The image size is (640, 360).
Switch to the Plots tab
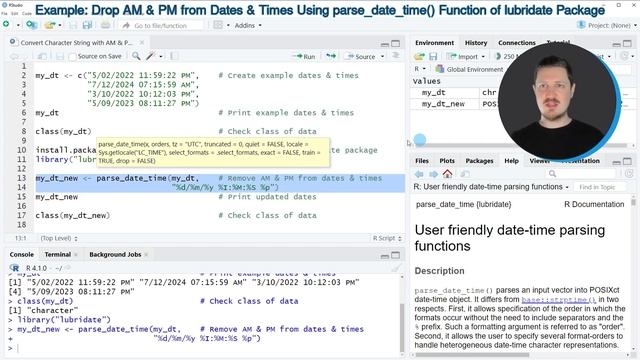pyautogui.click(x=447, y=161)
